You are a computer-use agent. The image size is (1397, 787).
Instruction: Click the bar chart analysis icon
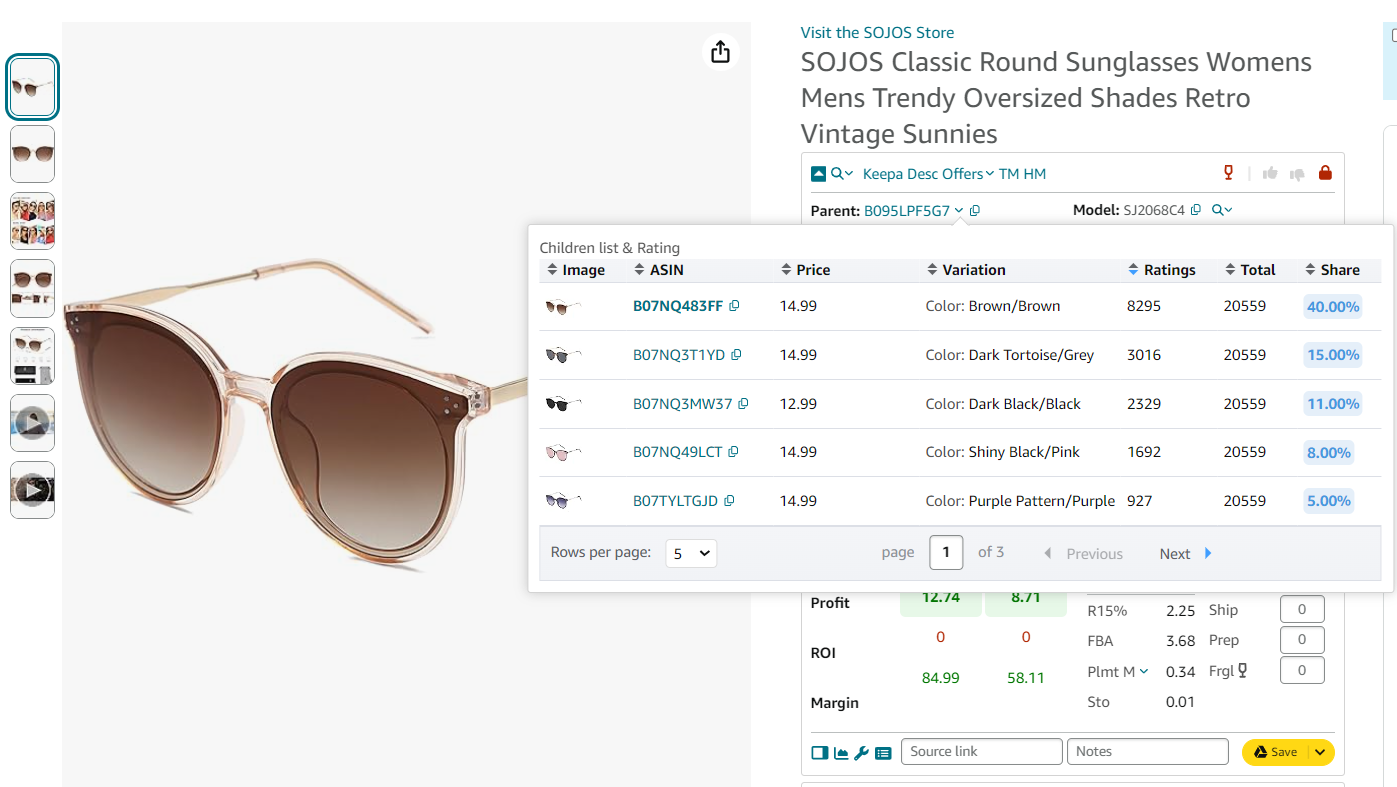point(840,753)
